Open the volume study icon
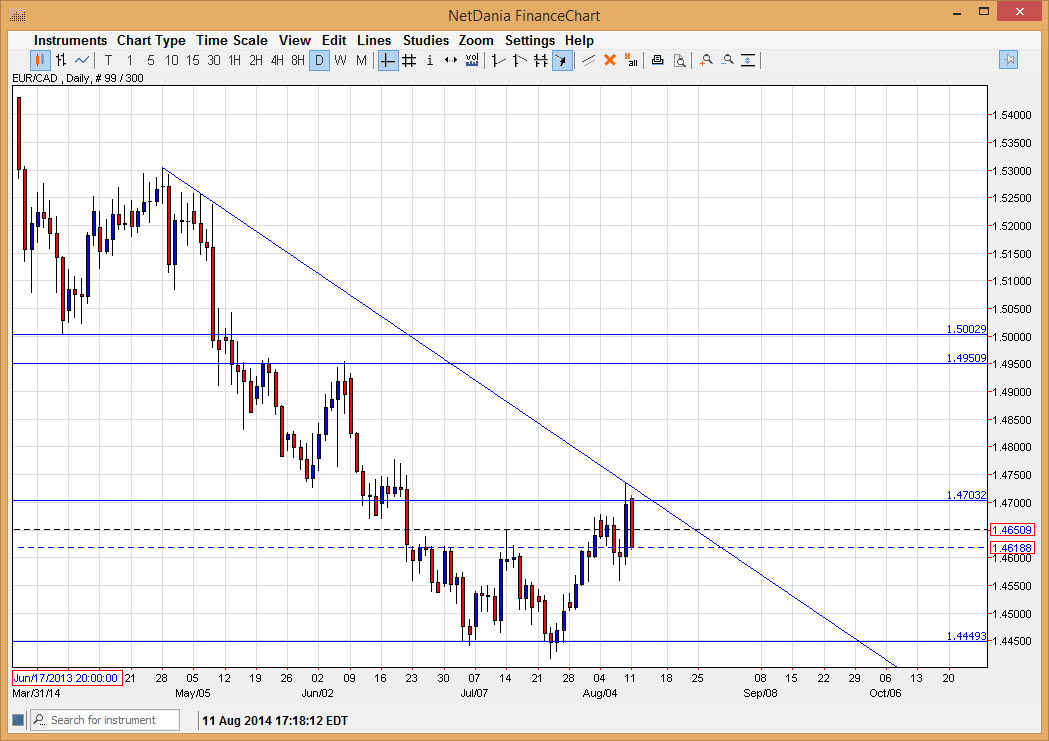Viewport: 1049px width, 741px height. [x=471, y=60]
